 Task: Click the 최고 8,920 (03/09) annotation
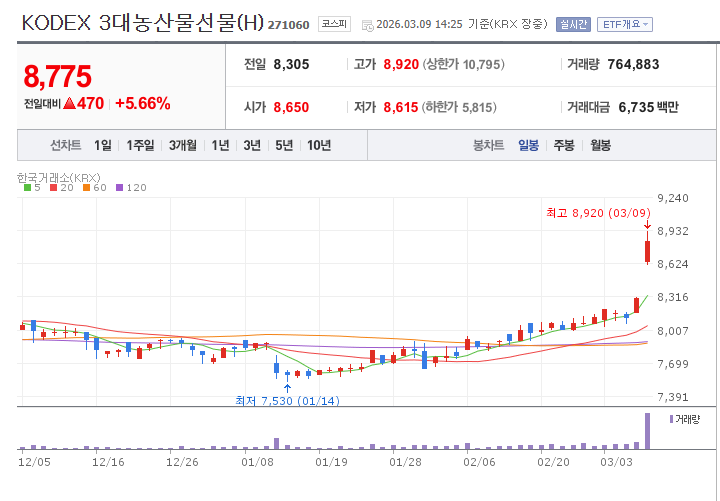tap(598, 213)
